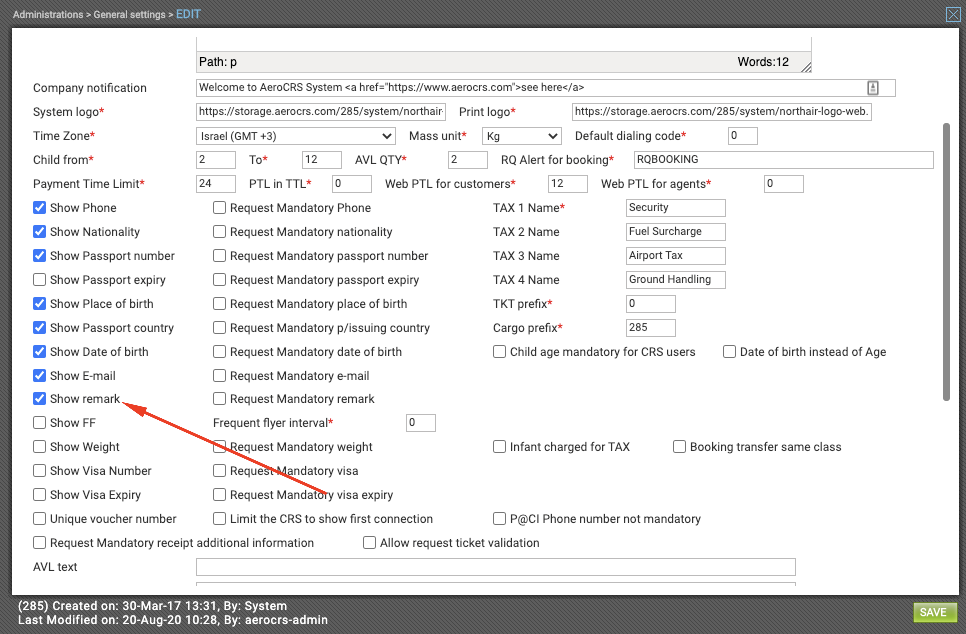The image size is (966, 634).
Task: Check Request Mandatory Phone
Action: click(x=219, y=208)
